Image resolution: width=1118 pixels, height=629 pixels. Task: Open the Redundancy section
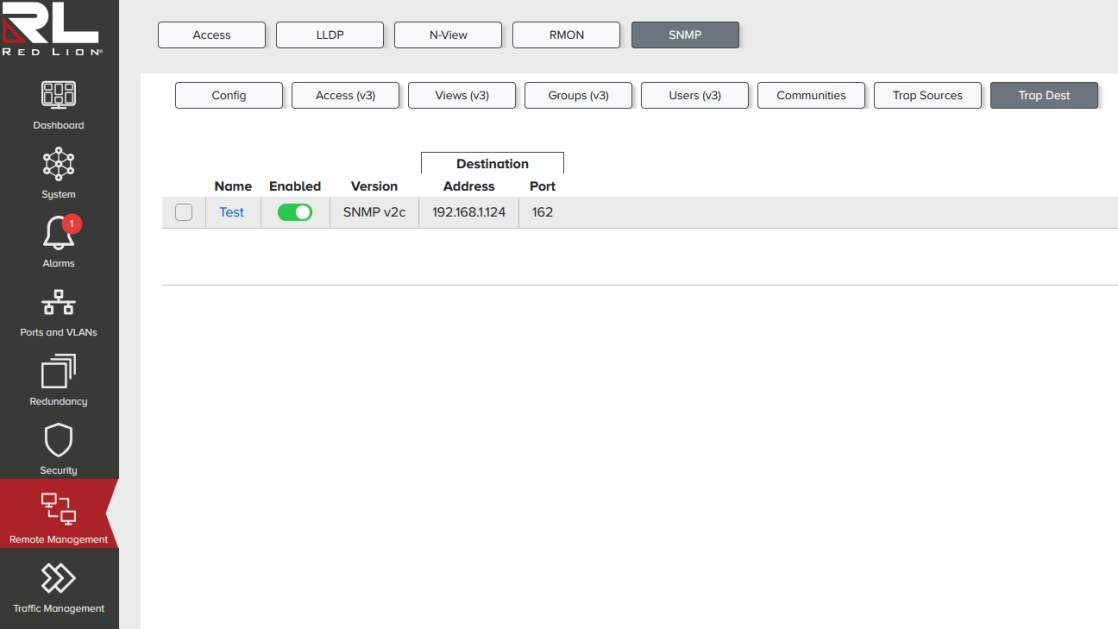58,380
